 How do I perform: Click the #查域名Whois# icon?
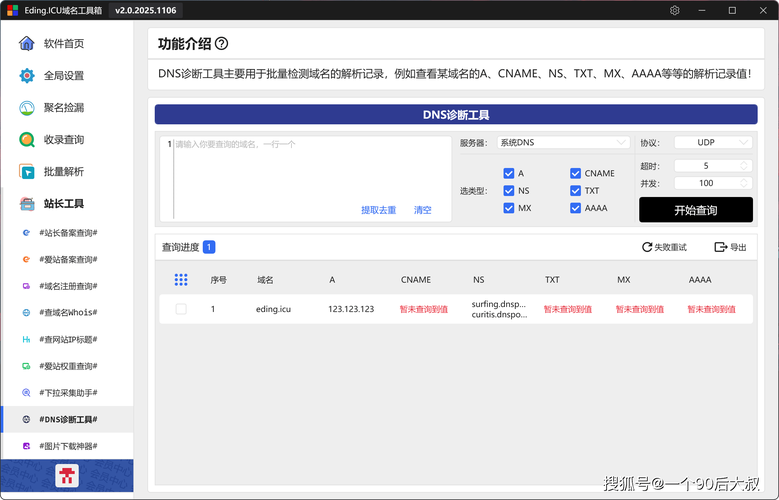(x=26, y=313)
